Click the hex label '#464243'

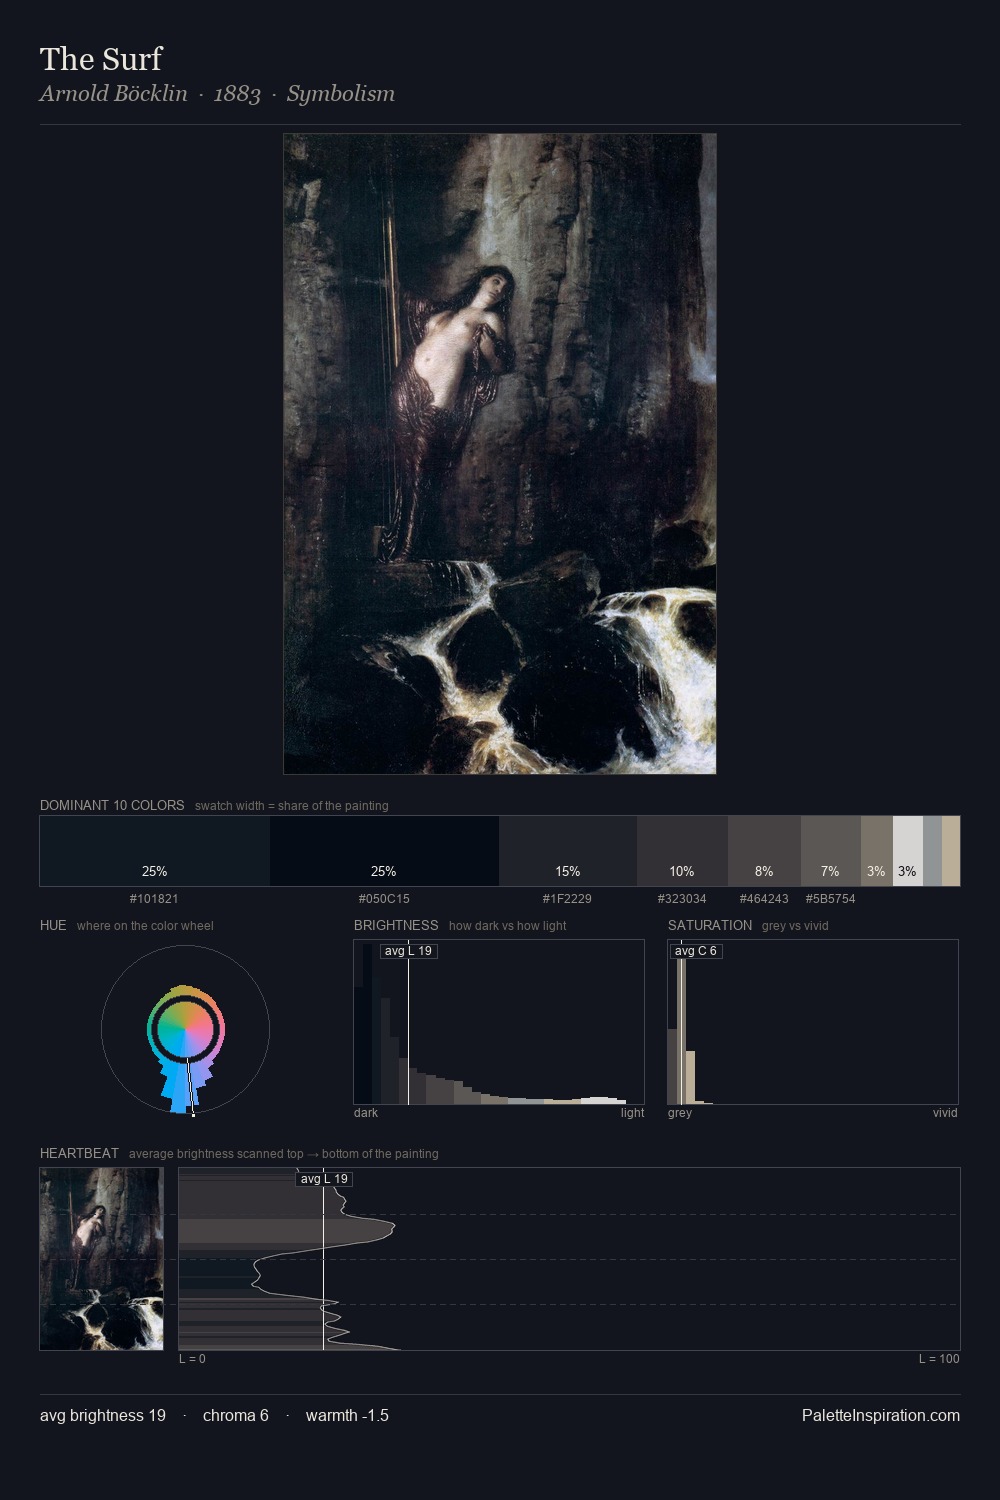[x=764, y=899]
